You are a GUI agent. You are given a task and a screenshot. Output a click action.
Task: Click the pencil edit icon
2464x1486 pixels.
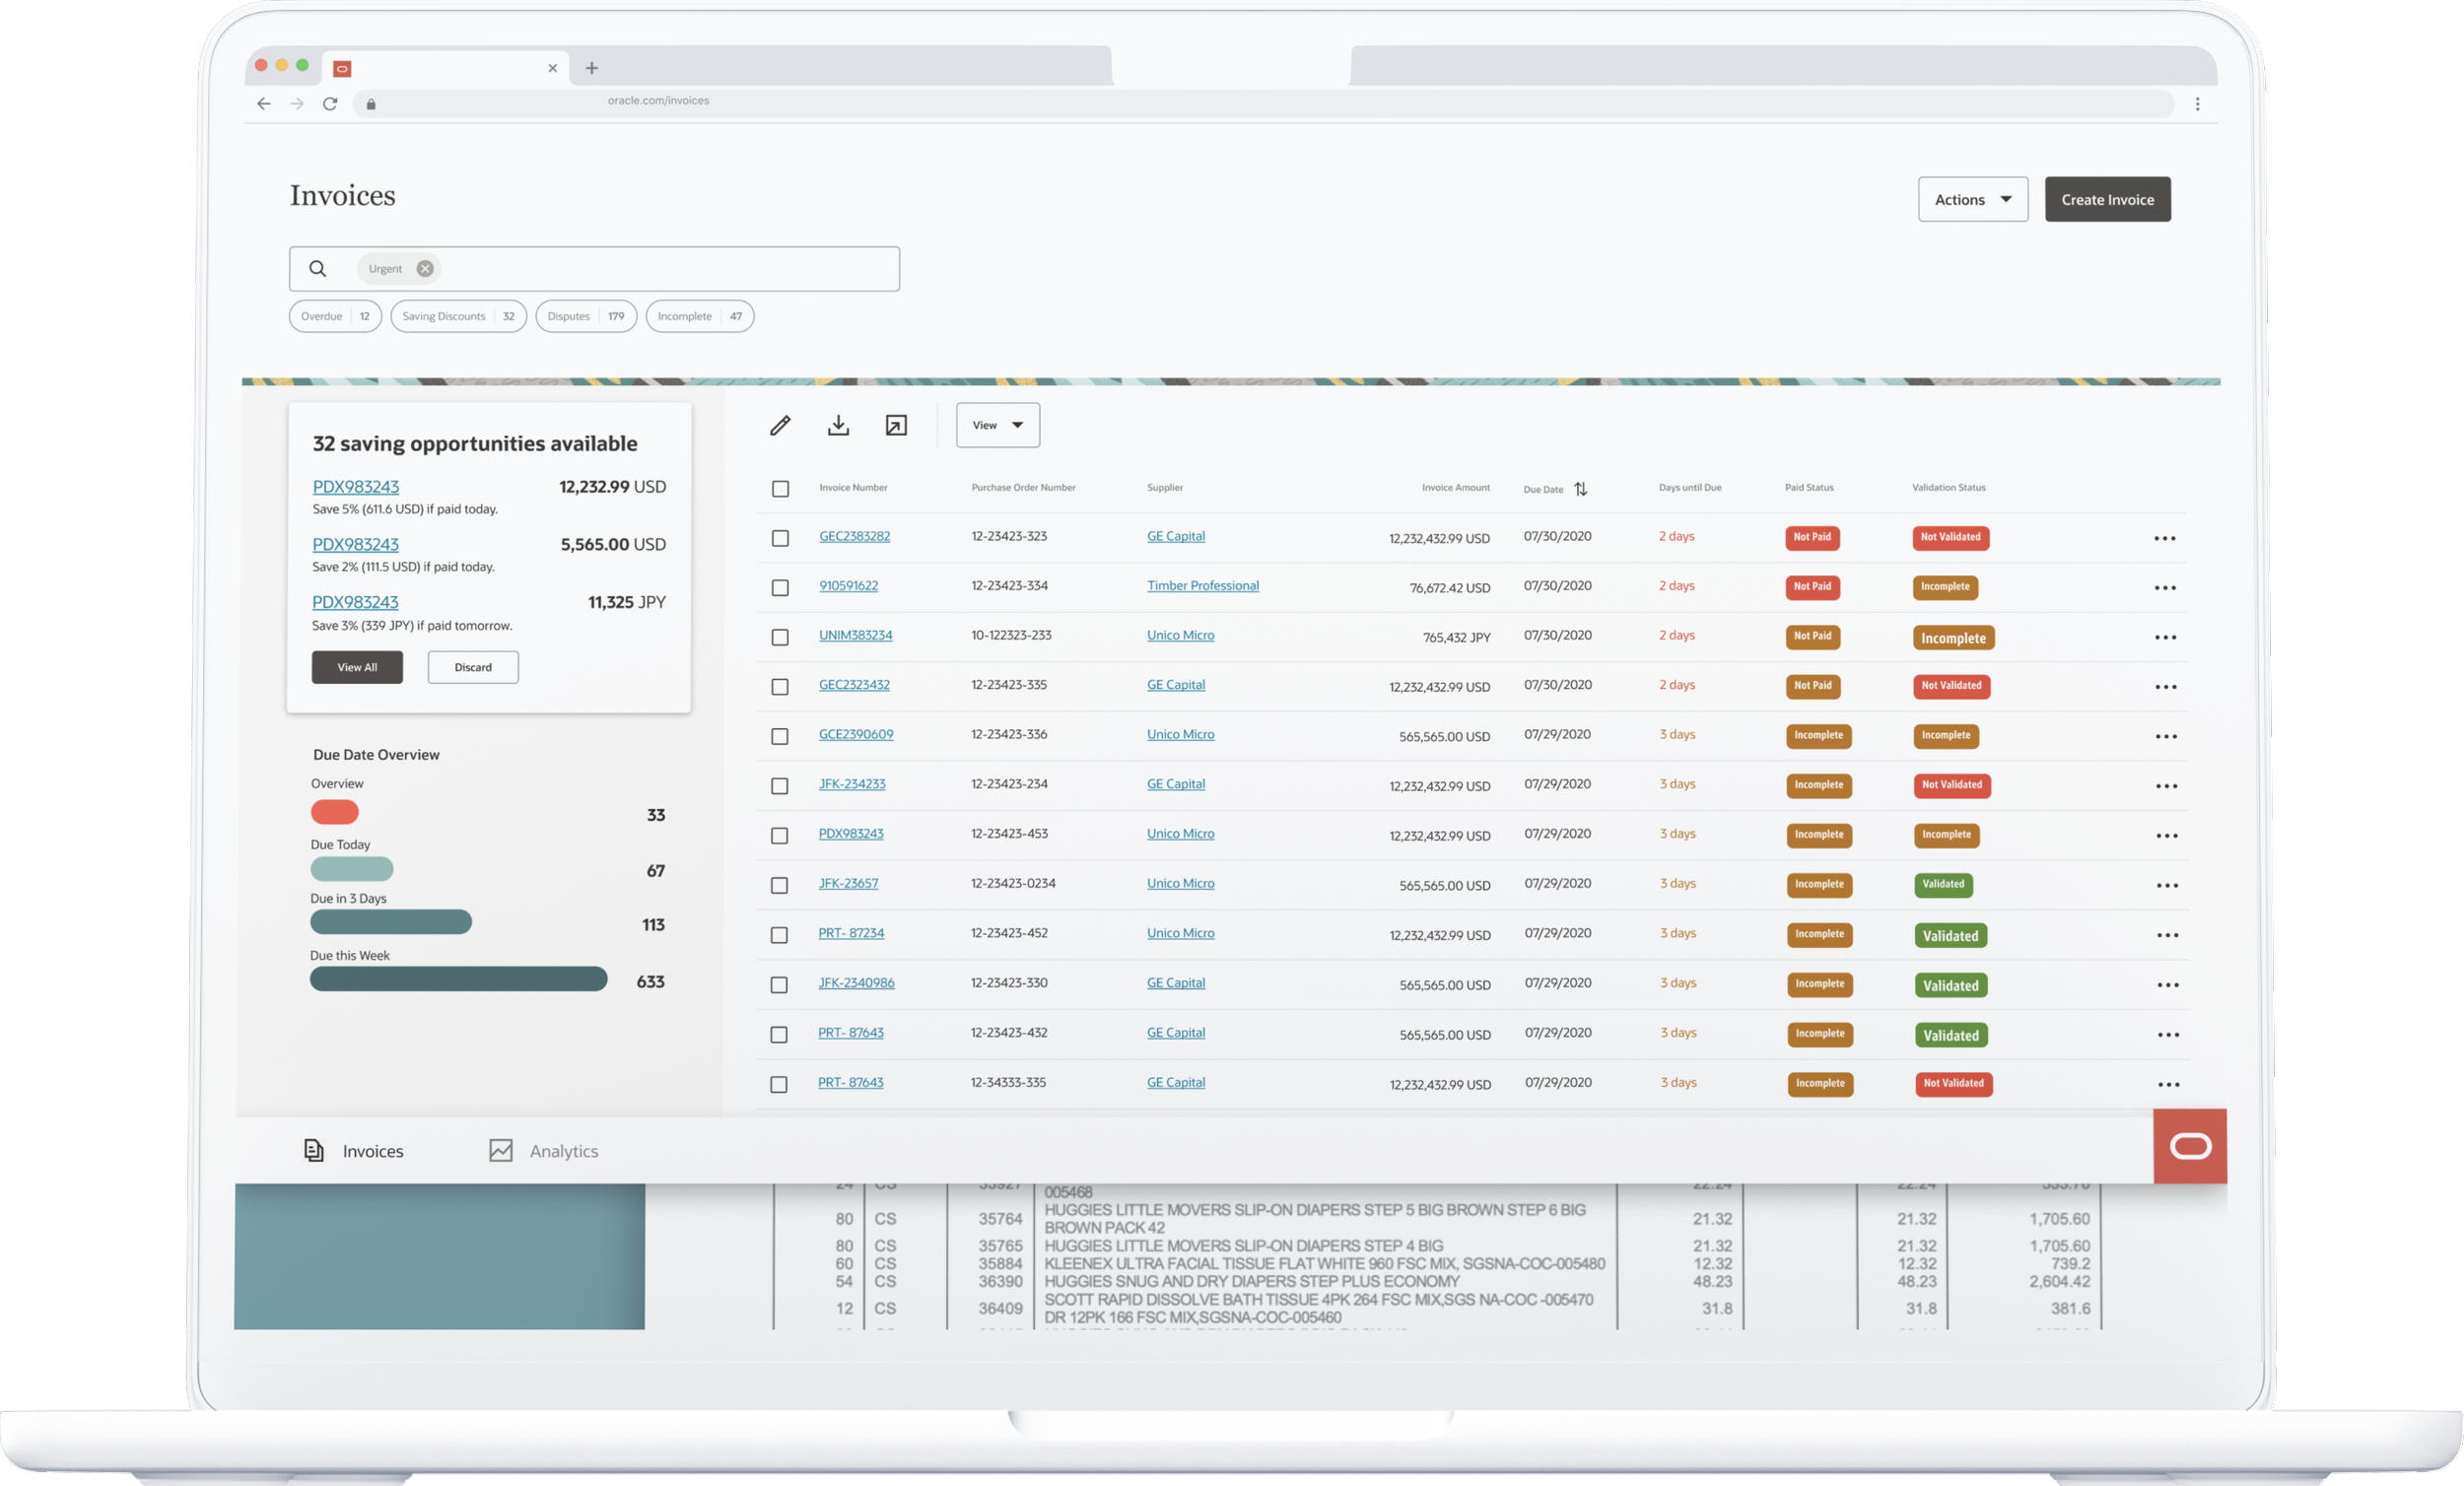click(780, 426)
